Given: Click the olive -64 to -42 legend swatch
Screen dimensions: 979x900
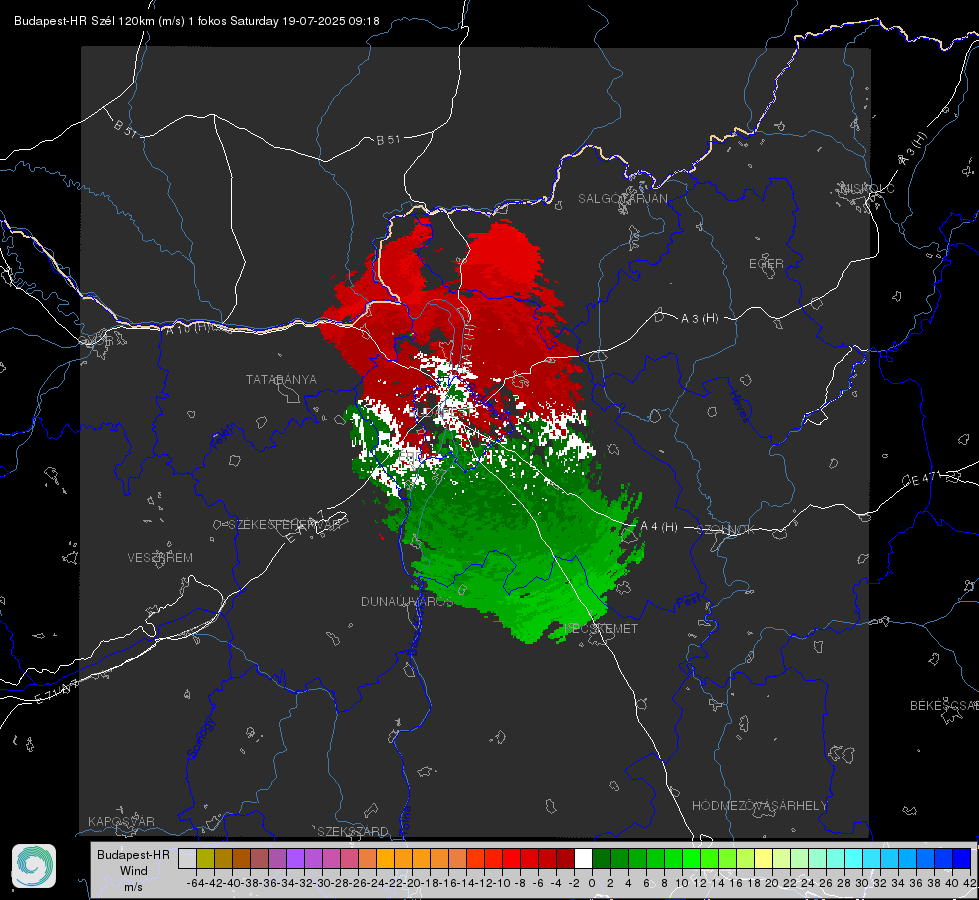Looking at the screenshot, I should [205, 858].
